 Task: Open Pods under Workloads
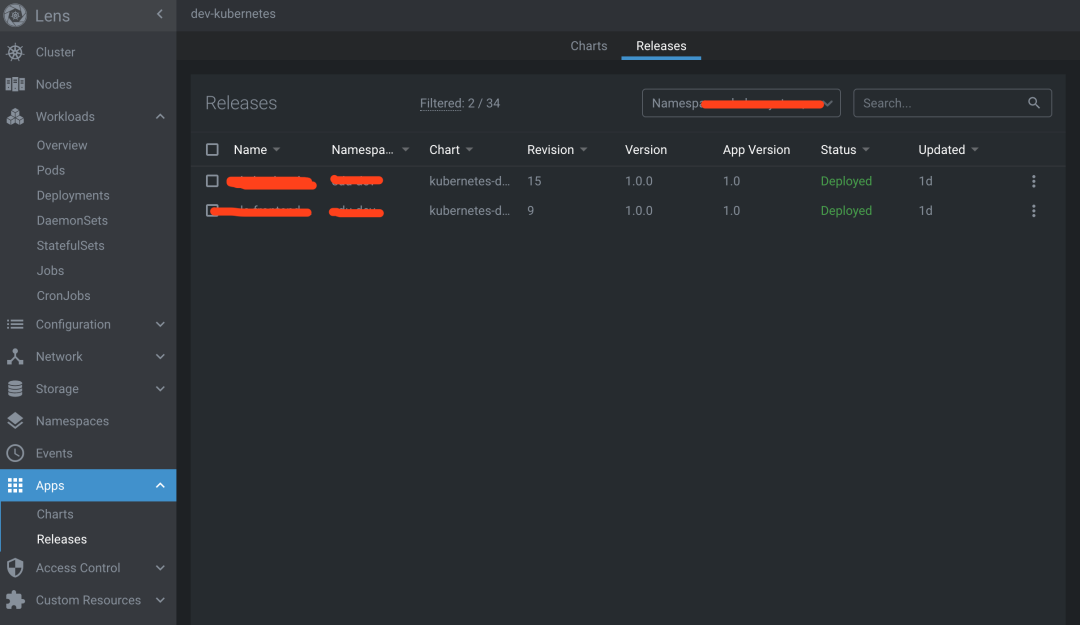click(x=51, y=171)
